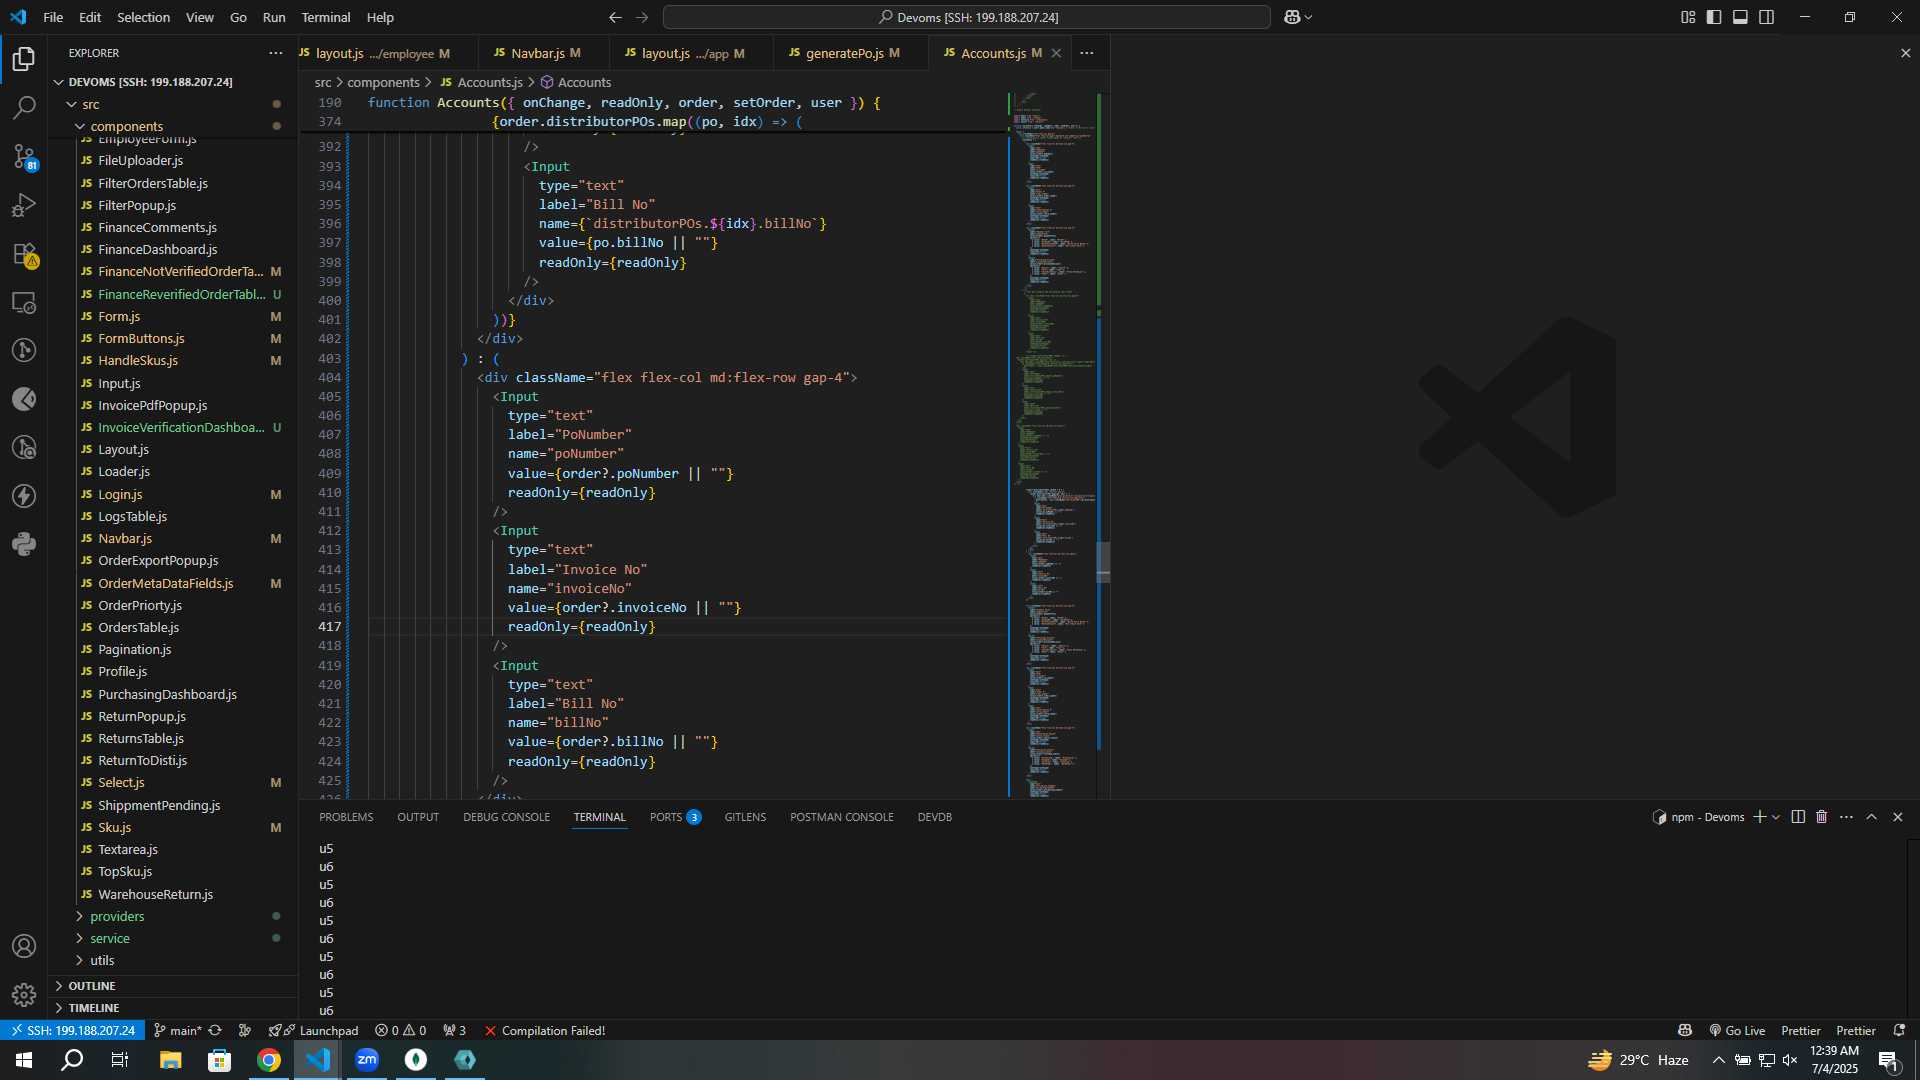Viewport: 1920px width, 1080px height.
Task: Show errors and warnings count in status bar
Action: (400, 1030)
